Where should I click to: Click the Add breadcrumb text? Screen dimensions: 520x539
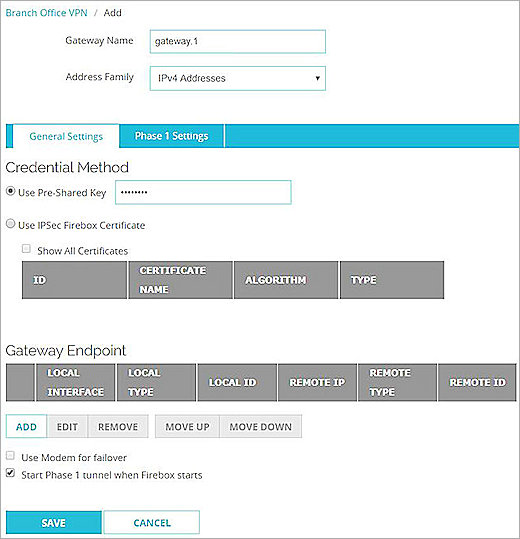tap(112, 13)
